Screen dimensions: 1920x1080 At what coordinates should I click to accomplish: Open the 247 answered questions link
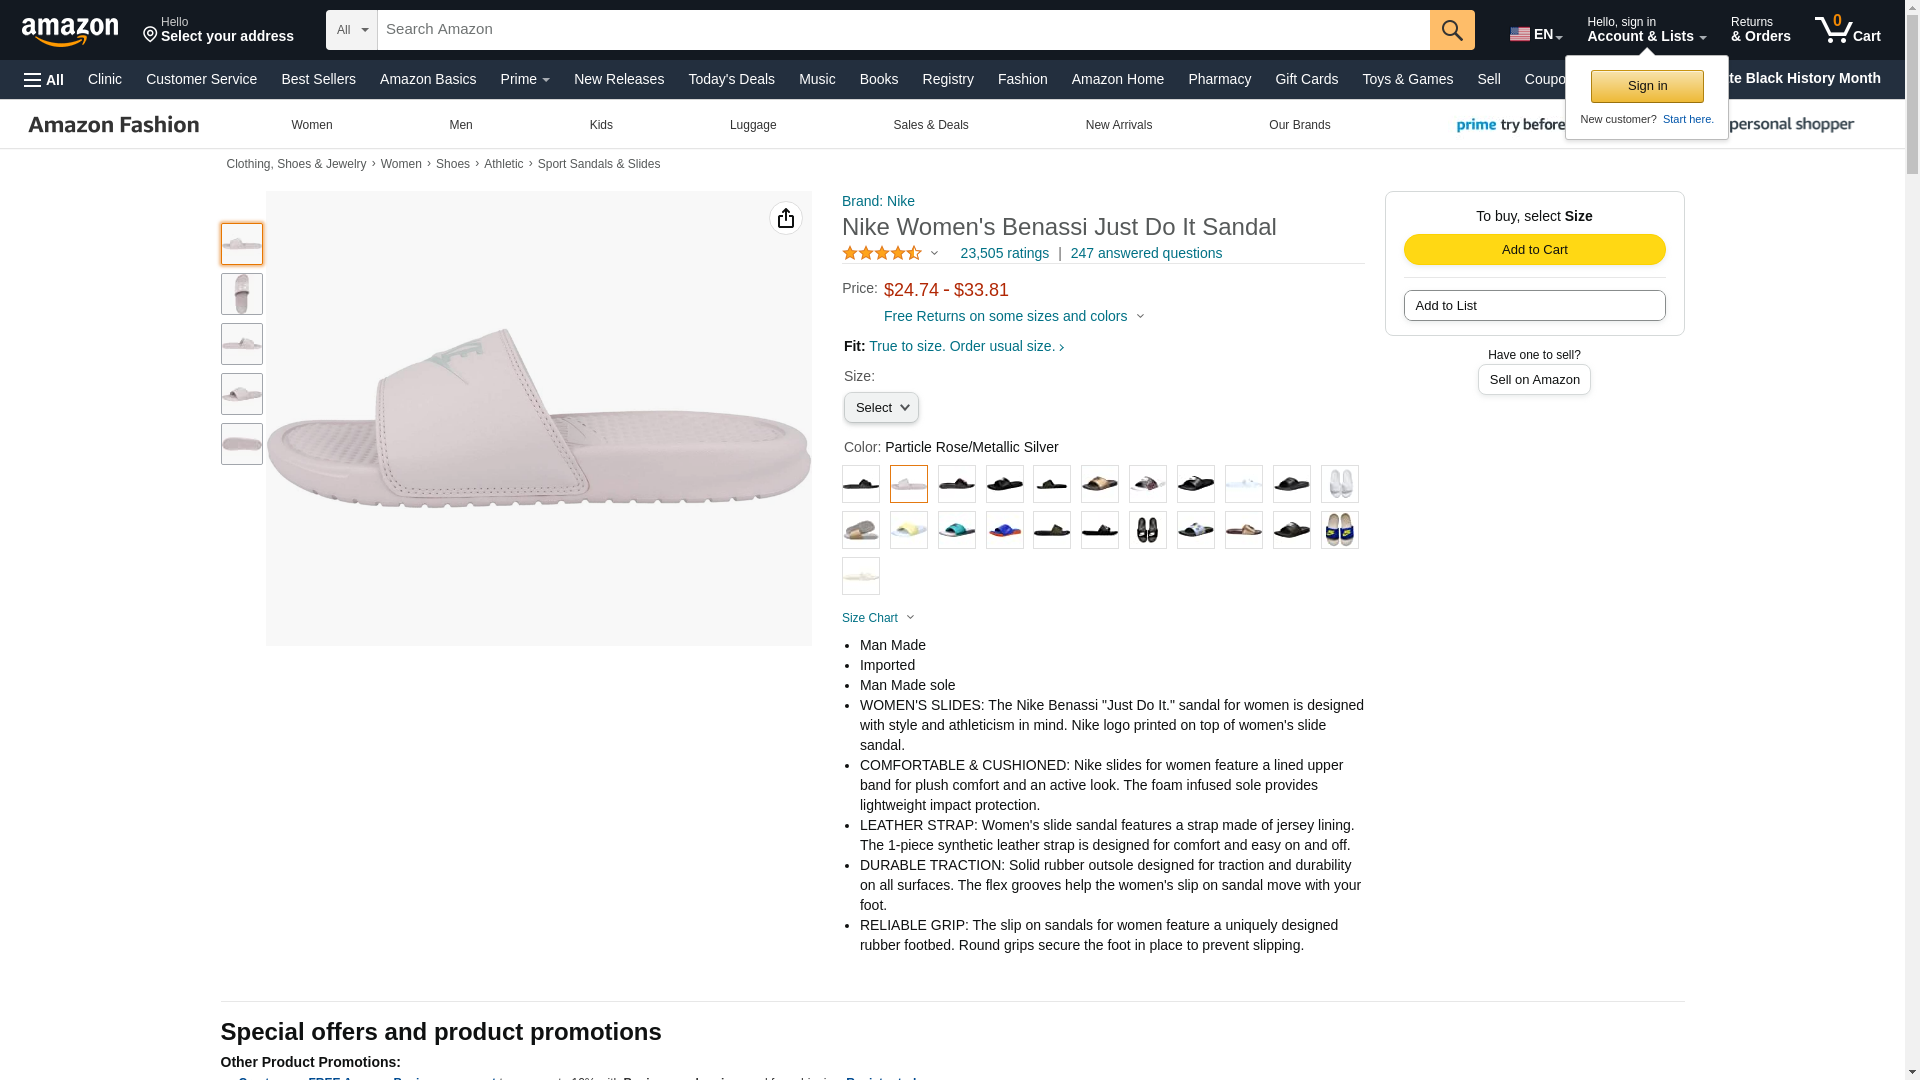tap(1146, 254)
